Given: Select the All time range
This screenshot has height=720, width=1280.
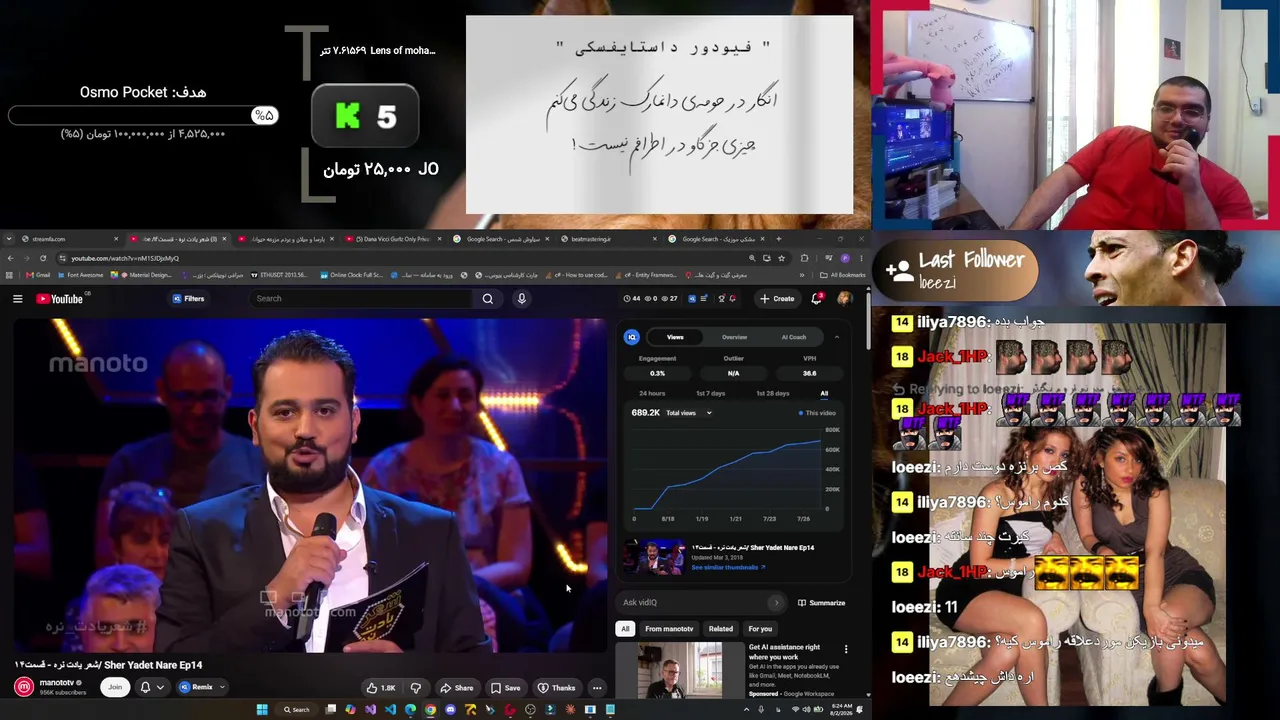Looking at the screenshot, I should tap(824, 393).
